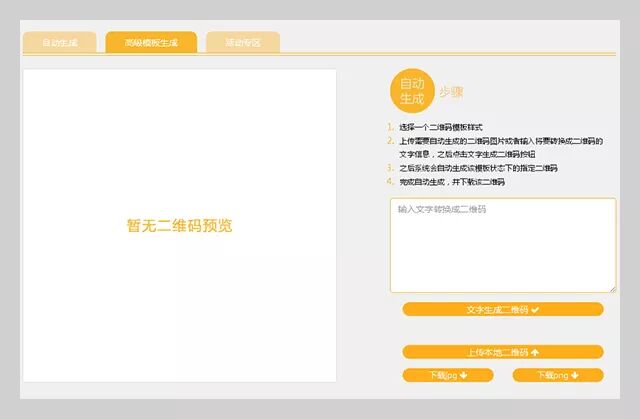This screenshot has width=640, height=419.
Task: Click step 1 选择一个二维码模板样式
Action: [441, 128]
